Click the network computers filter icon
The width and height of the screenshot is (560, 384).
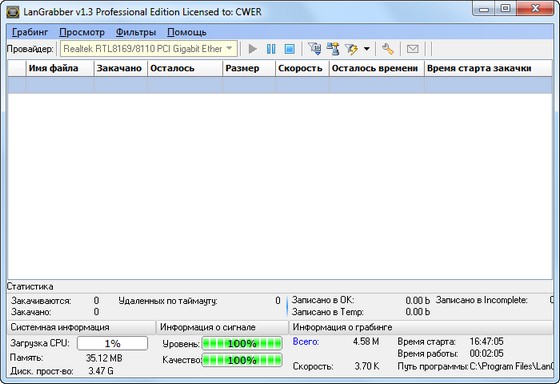coord(333,49)
